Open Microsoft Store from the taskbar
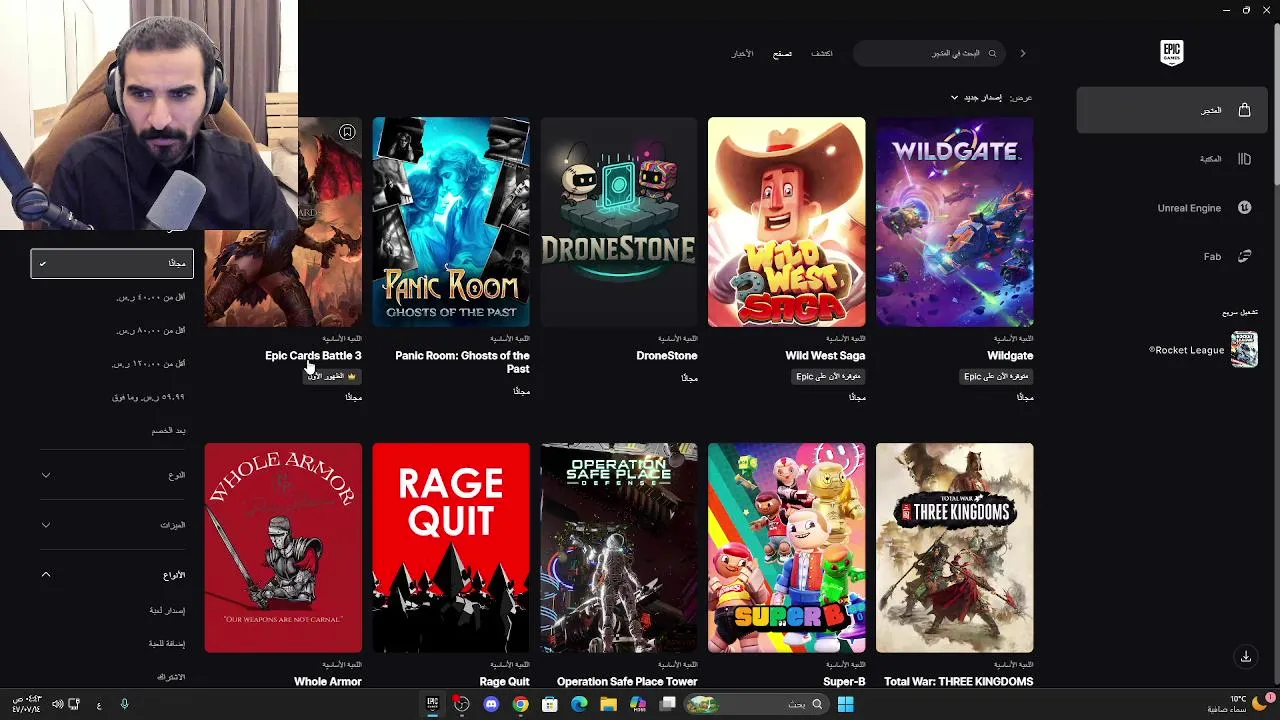Image resolution: width=1280 pixels, height=720 pixels. (549, 704)
